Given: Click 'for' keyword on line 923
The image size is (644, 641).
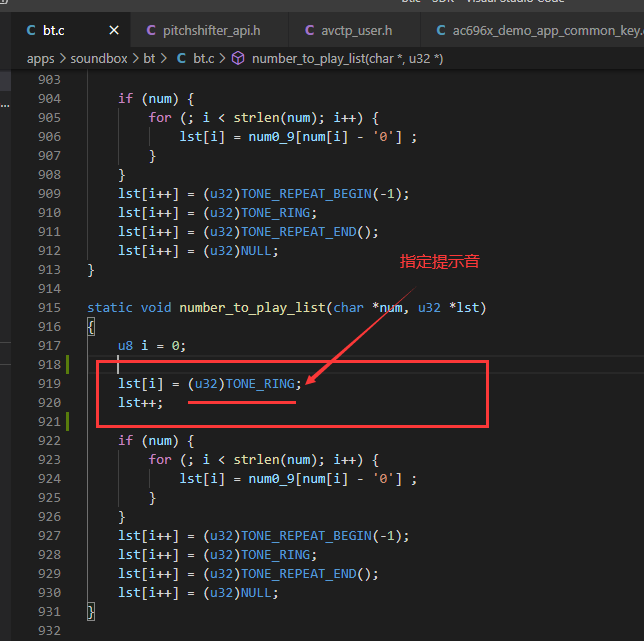Looking at the screenshot, I should pos(160,459).
